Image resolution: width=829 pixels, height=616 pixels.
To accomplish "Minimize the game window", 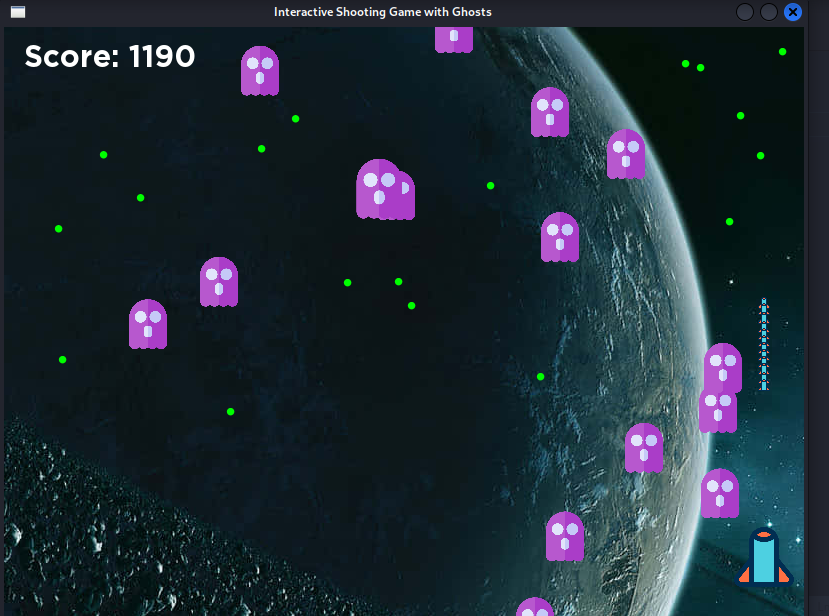I will coord(745,12).
